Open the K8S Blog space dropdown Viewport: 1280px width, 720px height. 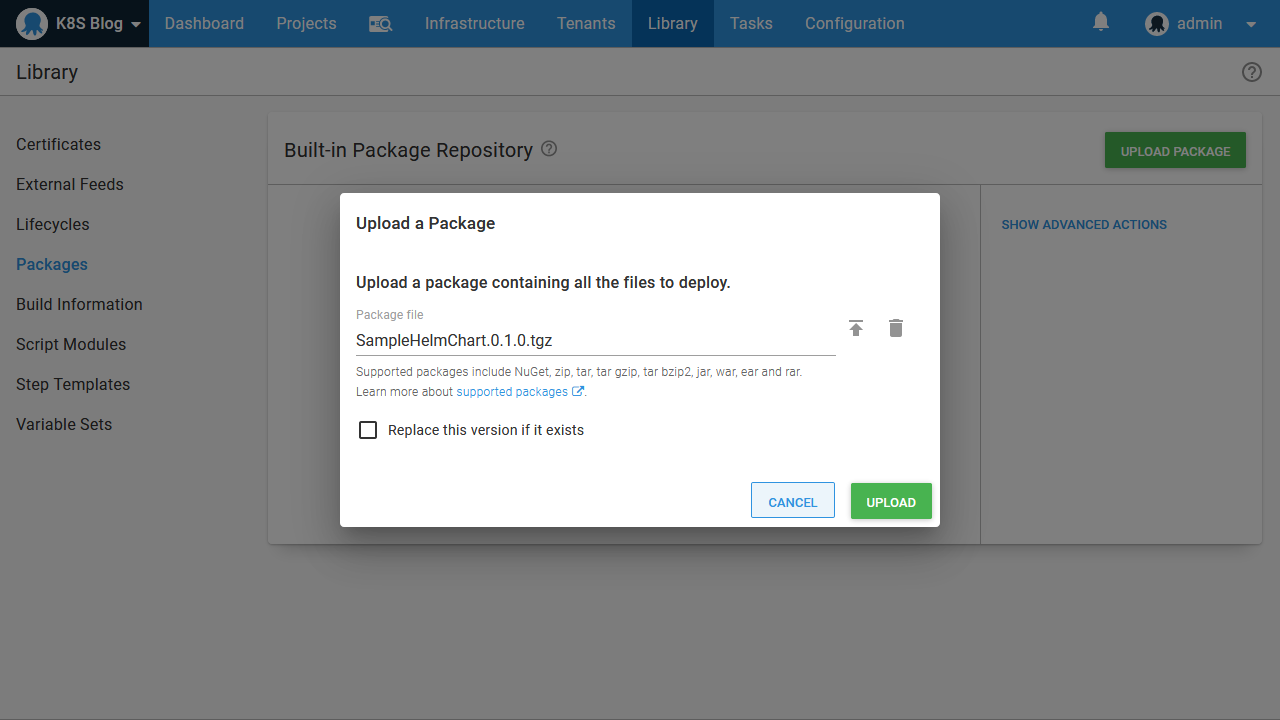[x=136, y=24]
